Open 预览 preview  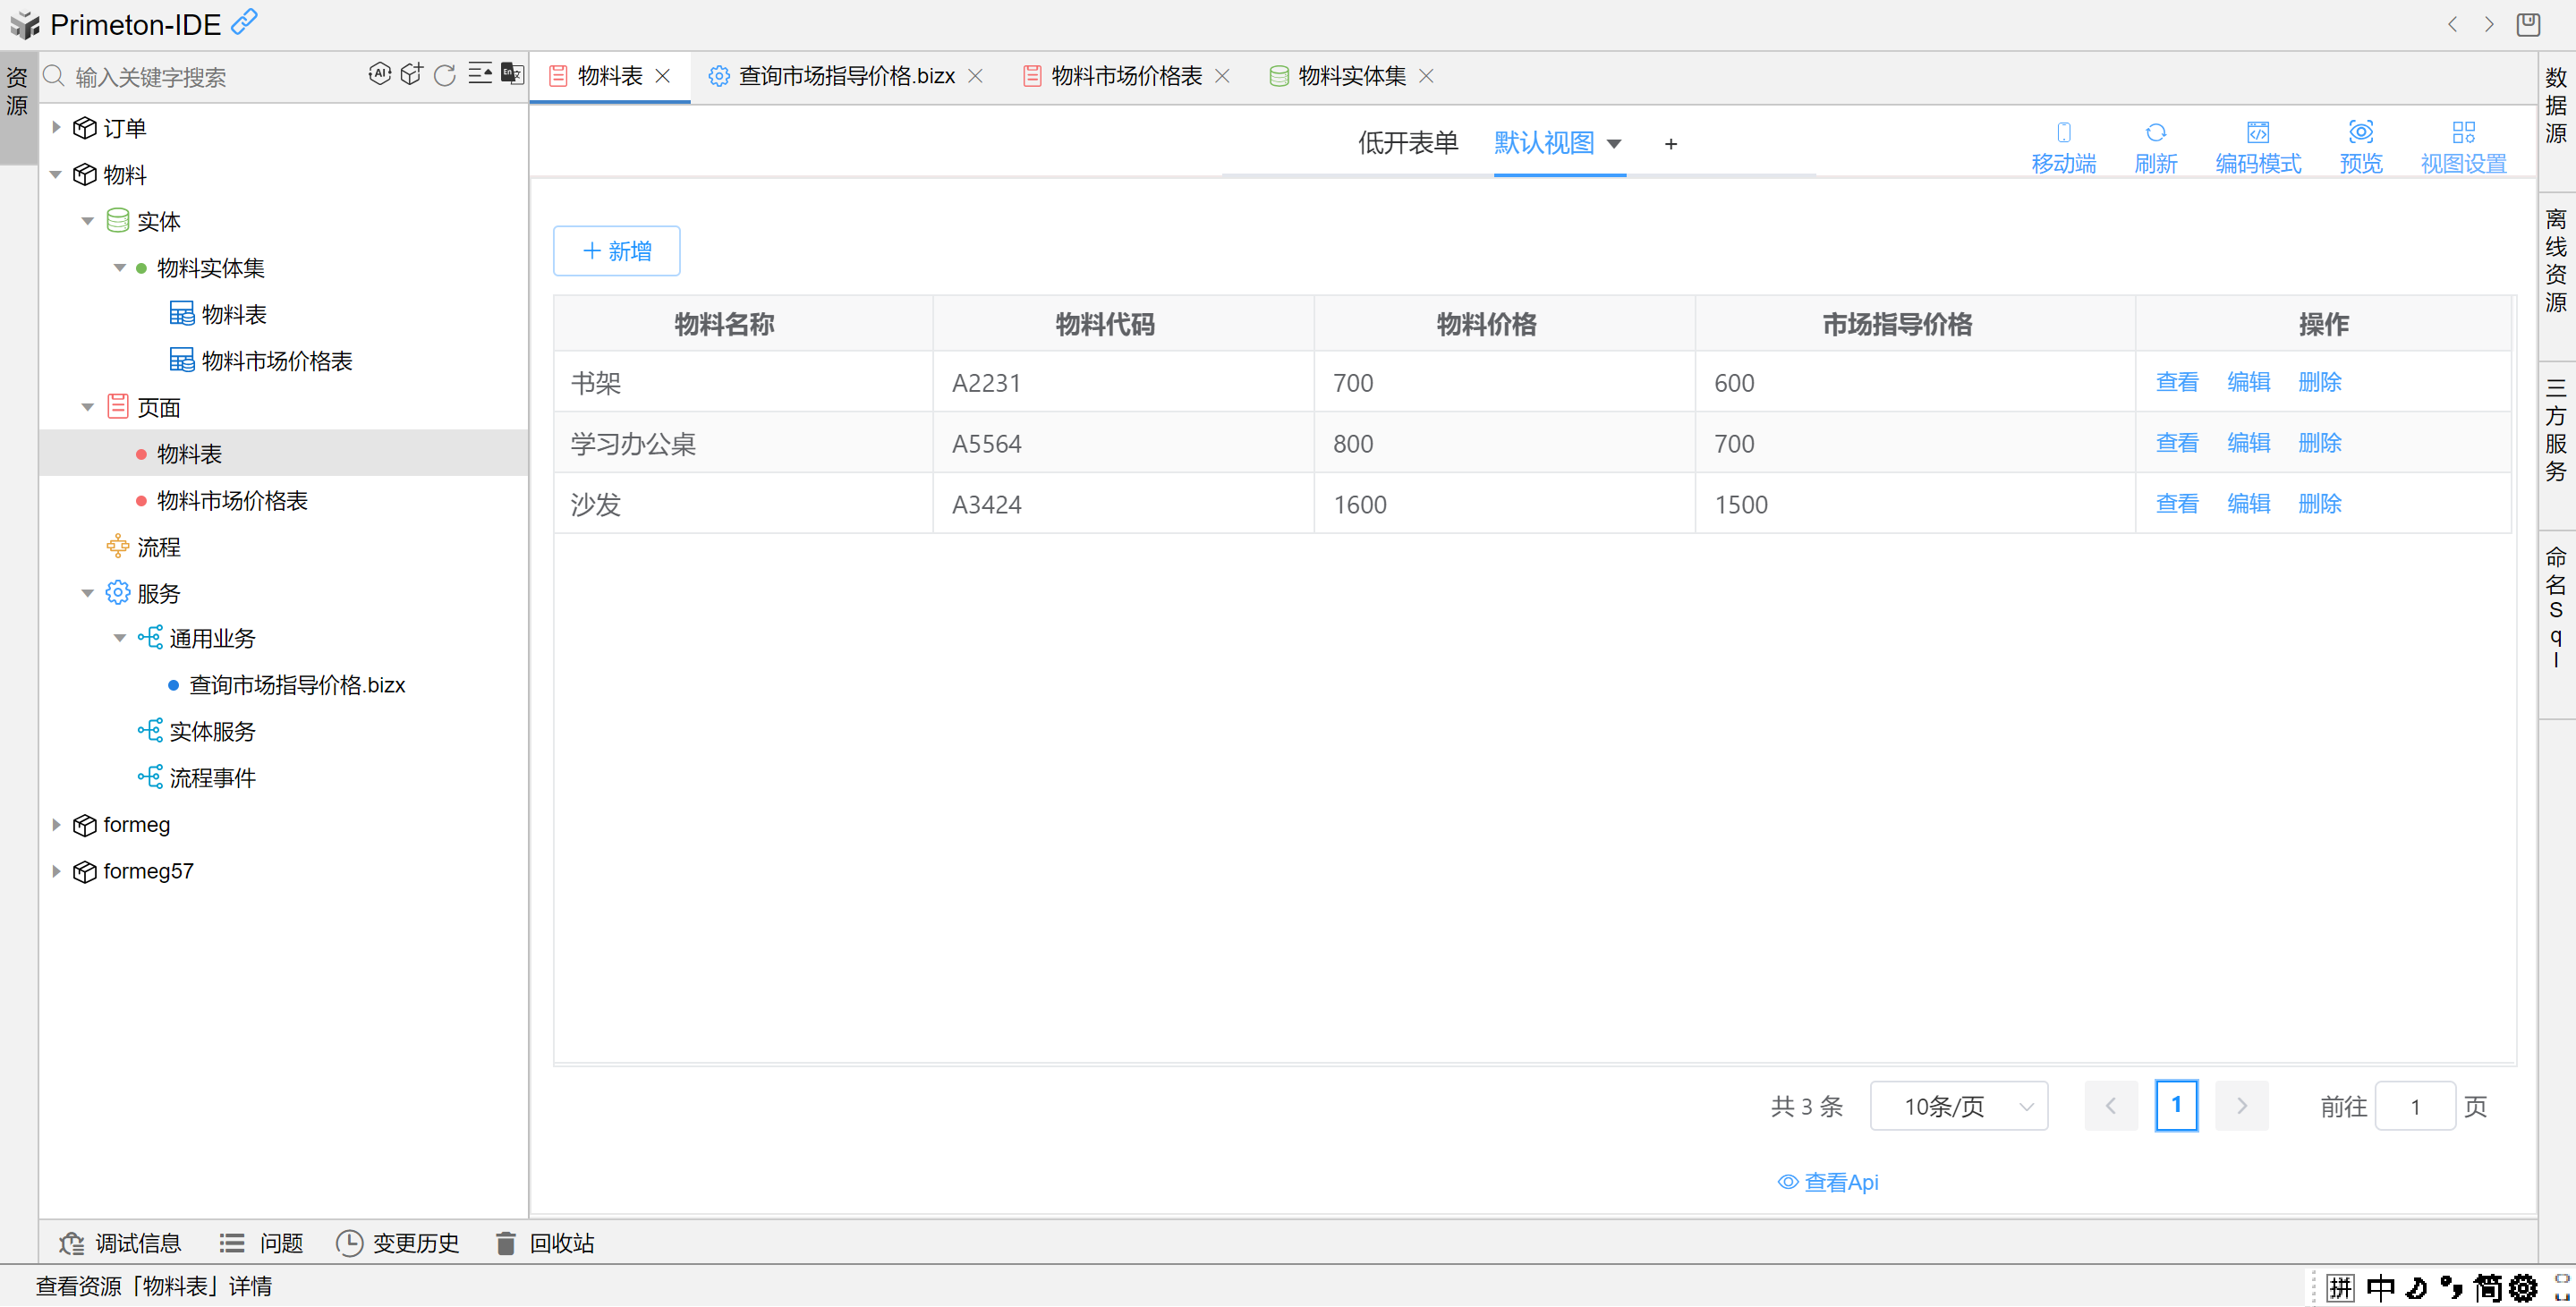click(x=2360, y=146)
